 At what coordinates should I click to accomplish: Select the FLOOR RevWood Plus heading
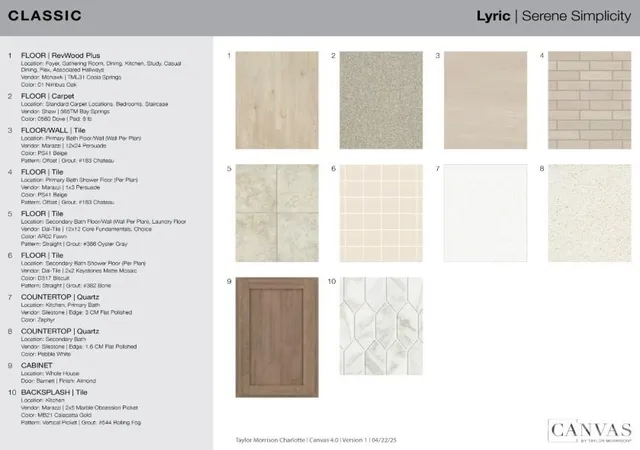coord(60,56)
